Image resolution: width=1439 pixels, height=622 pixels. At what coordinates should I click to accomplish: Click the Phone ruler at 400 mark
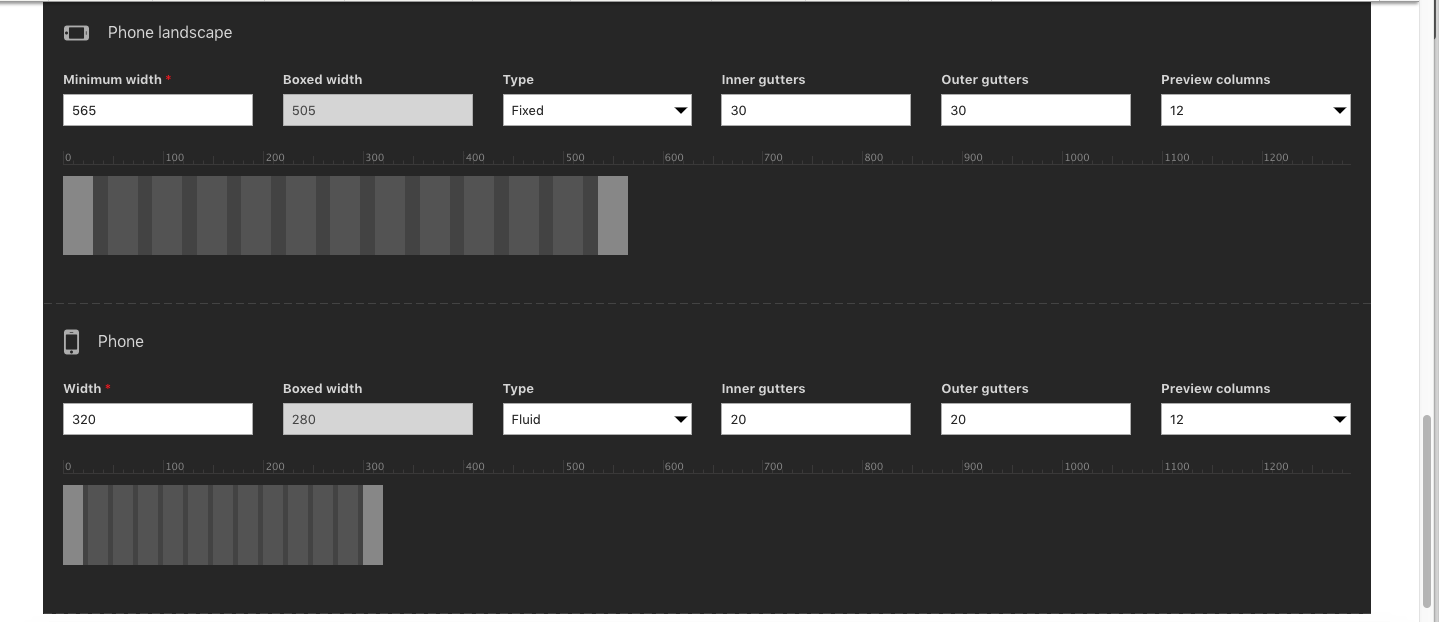[x=465, y=468]
